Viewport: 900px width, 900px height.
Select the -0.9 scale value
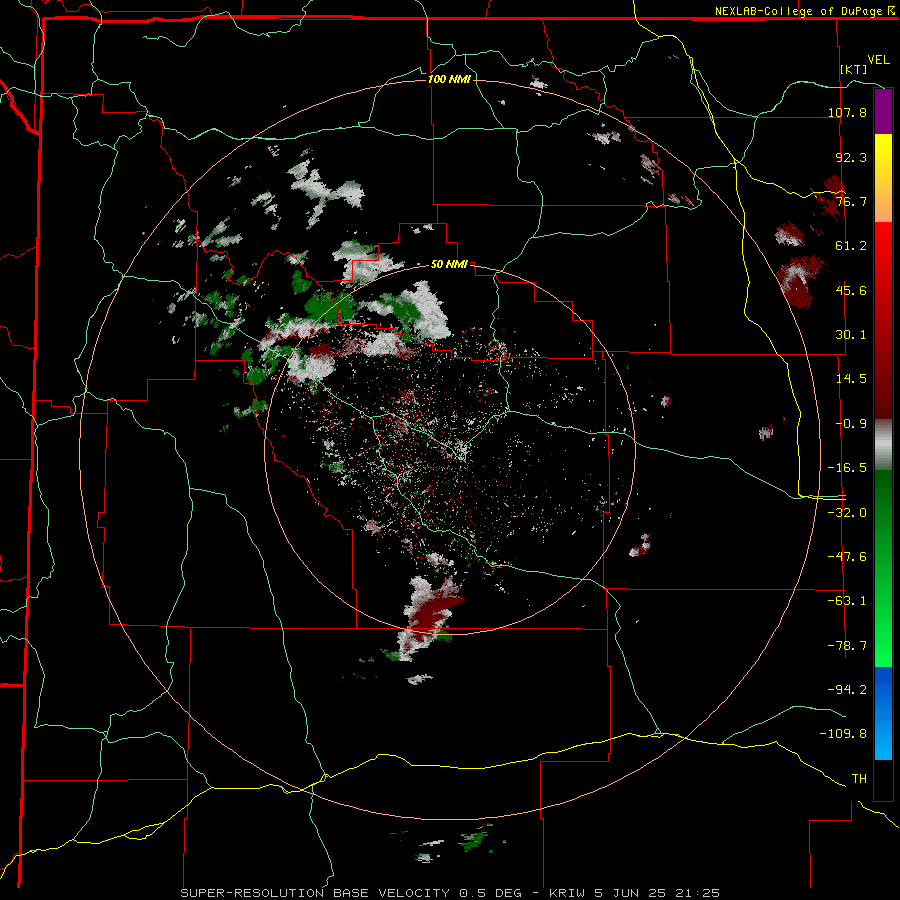pos(851,424)
